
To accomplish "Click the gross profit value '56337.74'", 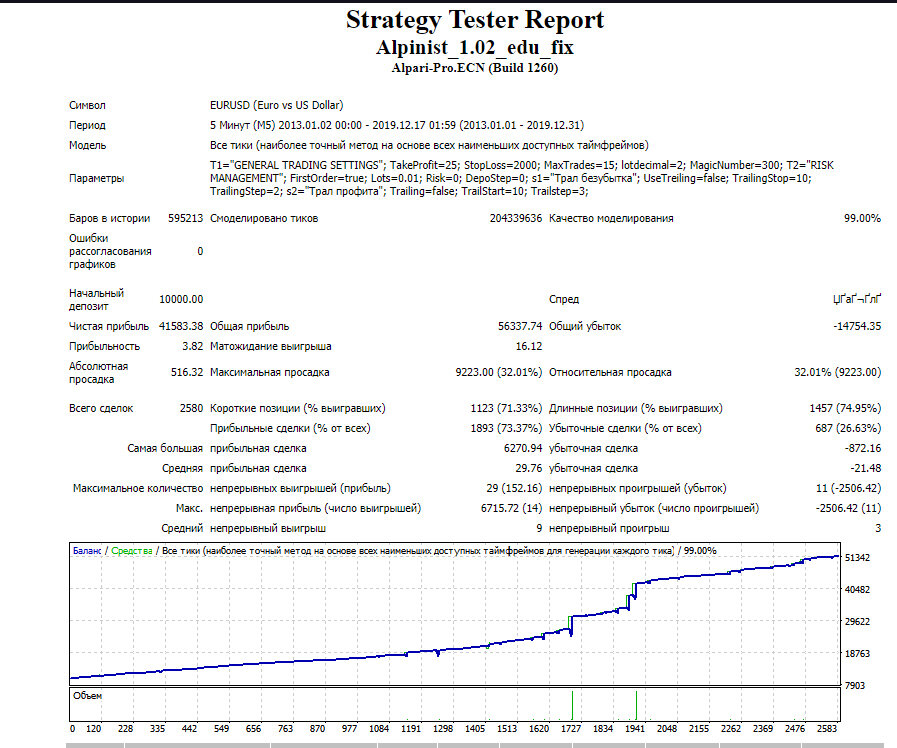I will [x=519, y=327].
